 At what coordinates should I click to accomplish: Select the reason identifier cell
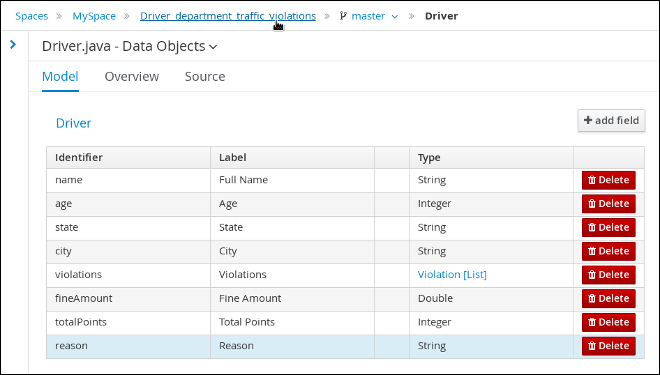(128, 346)
